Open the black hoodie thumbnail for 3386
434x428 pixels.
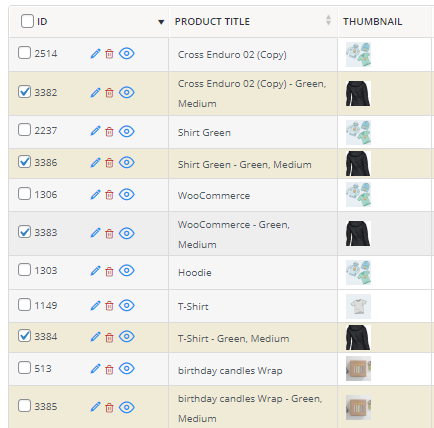point(358,163)
